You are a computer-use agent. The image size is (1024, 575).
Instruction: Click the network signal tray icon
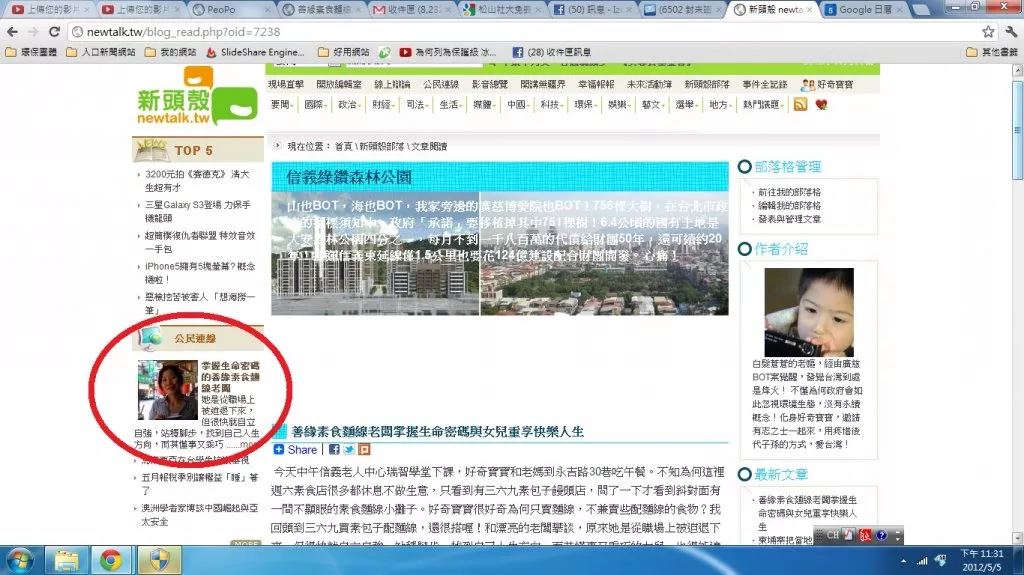(x=922, y=561)
